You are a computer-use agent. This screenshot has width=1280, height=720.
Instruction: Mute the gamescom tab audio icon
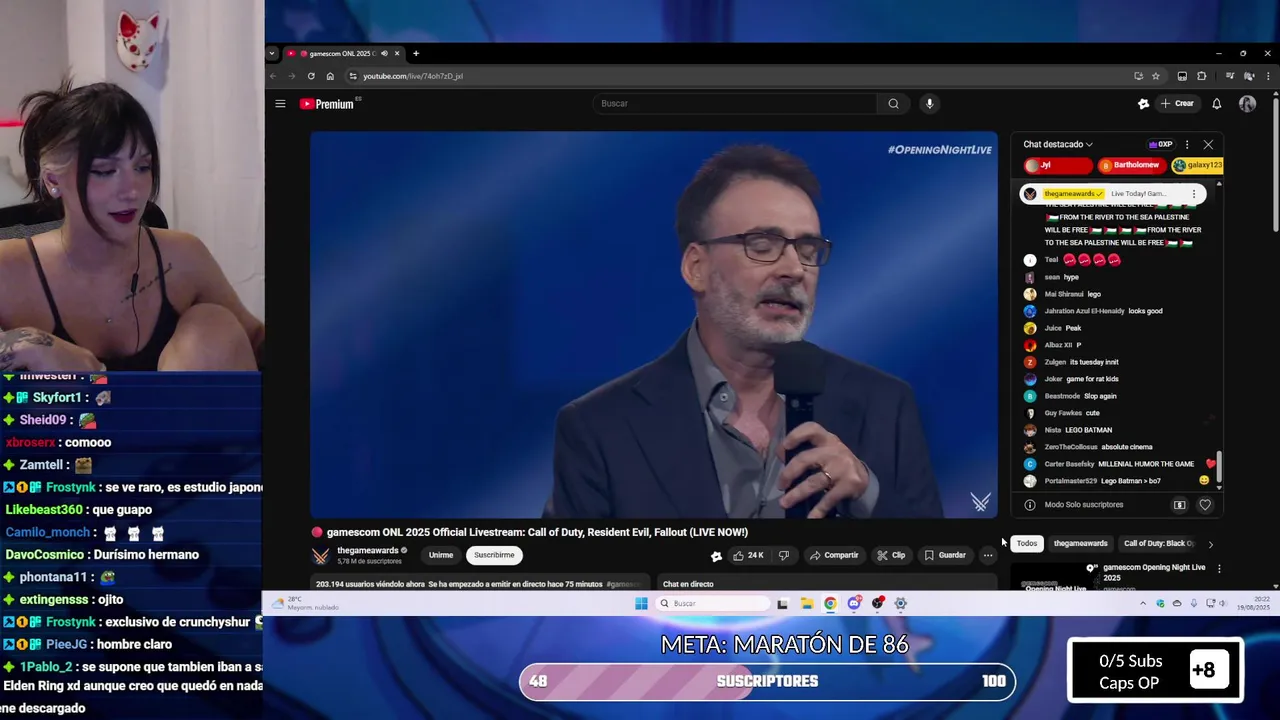(384, 54)
